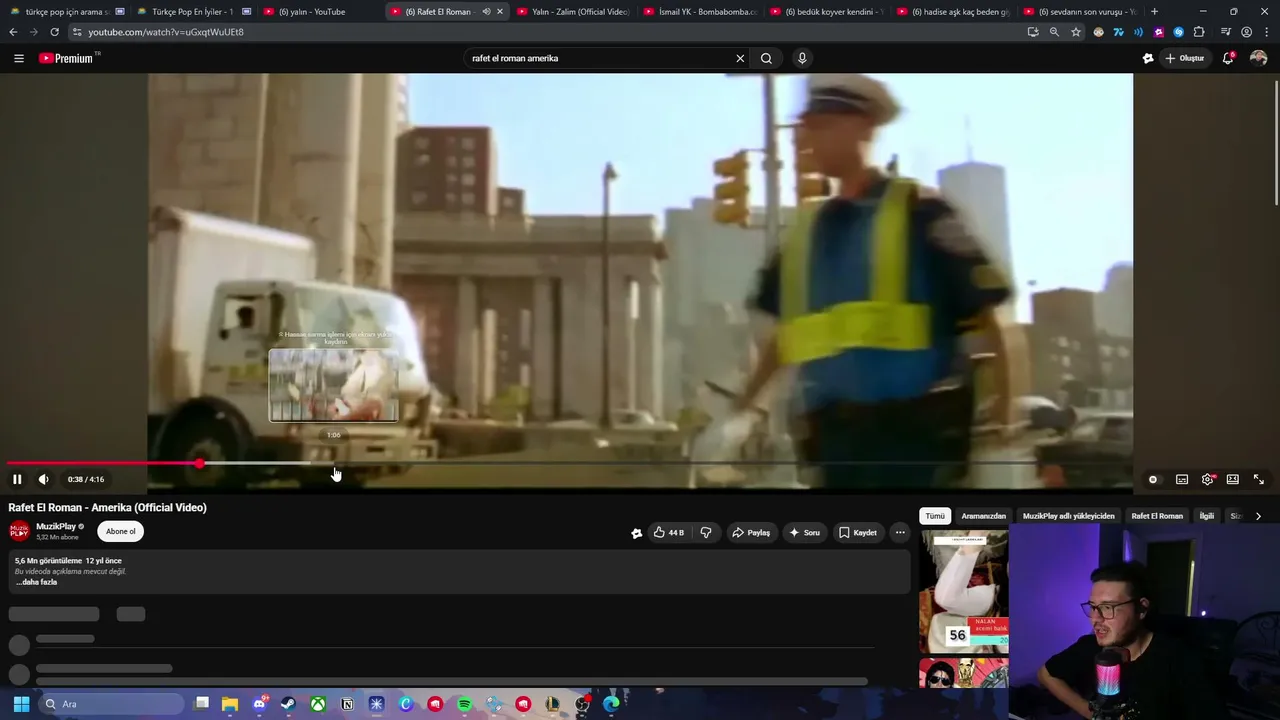
Task: Open Spotify from the taskbar
Action: (x=465, y=704)
